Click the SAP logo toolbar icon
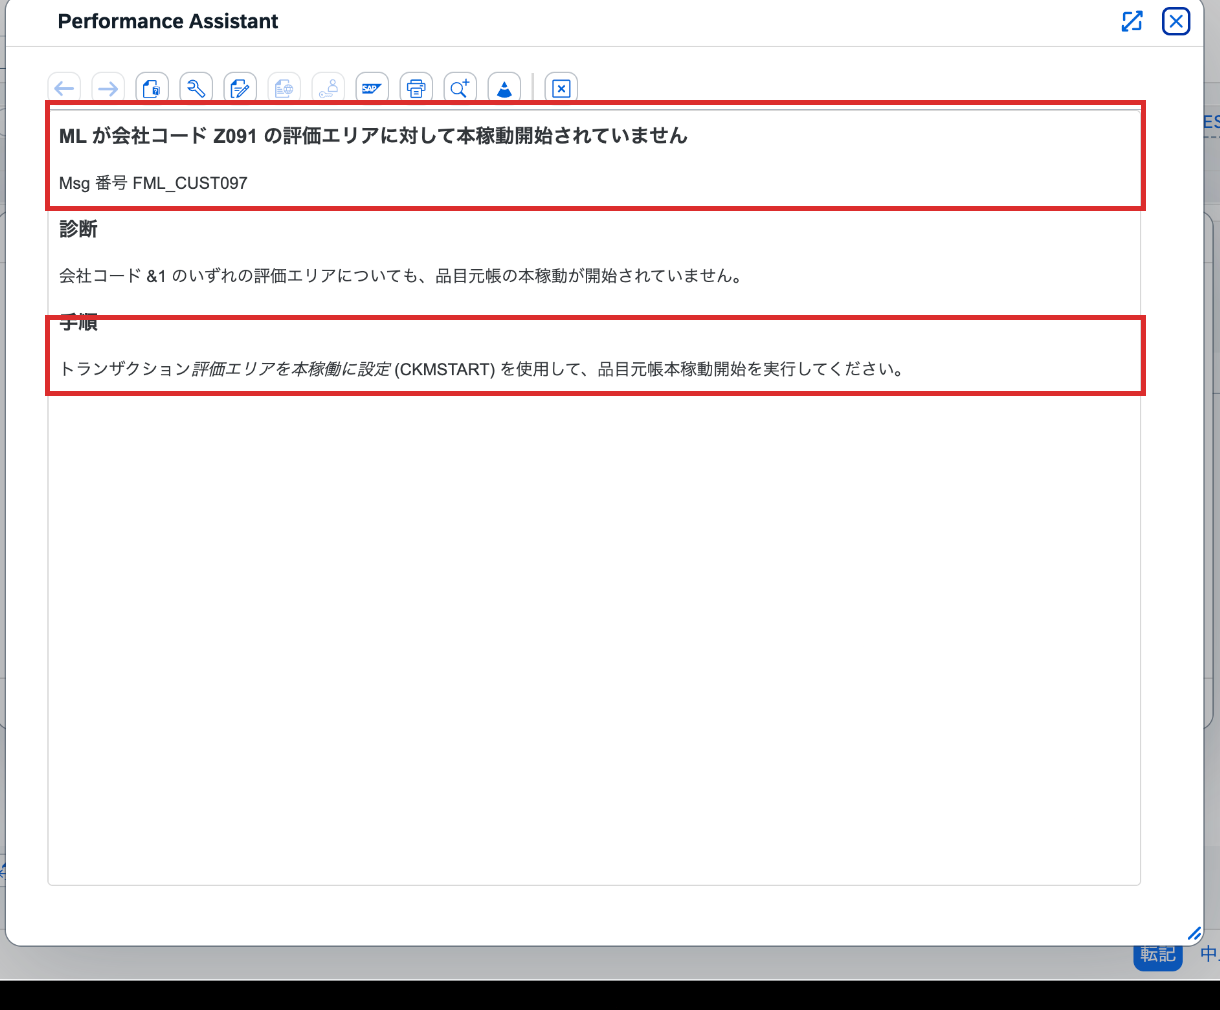Image resolution: width=1220 pixels, height=1010 pixels. [372, 88]
